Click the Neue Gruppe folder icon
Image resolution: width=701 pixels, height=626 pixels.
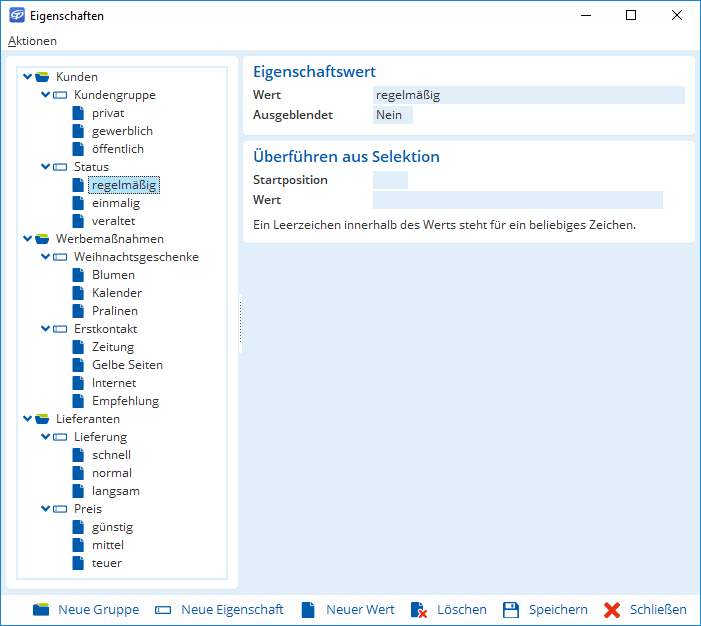tap(41, 610)
